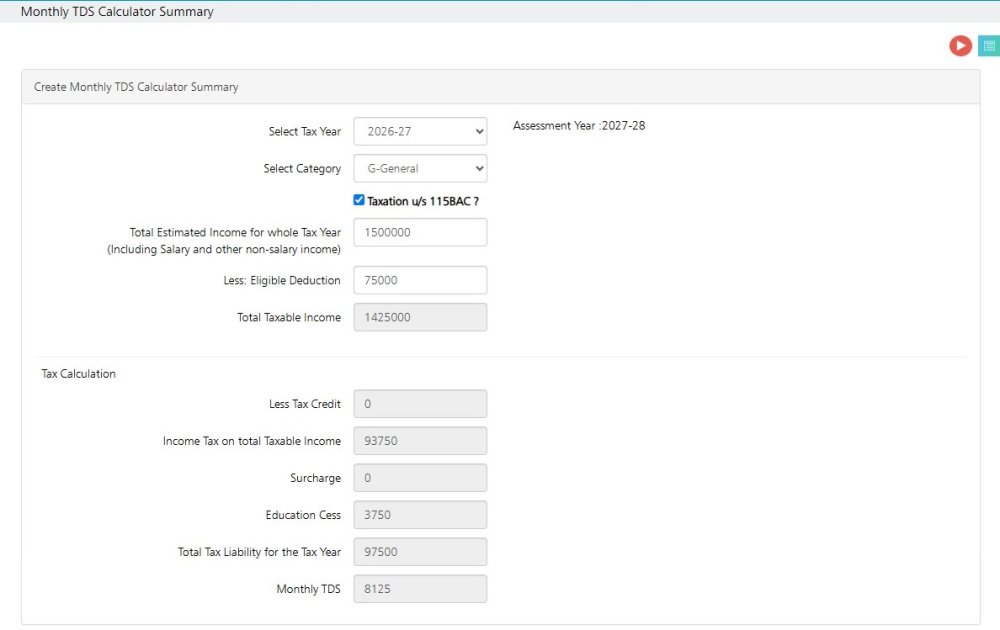Open the Select Category dropdown
This screenshot has height=630, width=1000.
(x=420, y=168)
